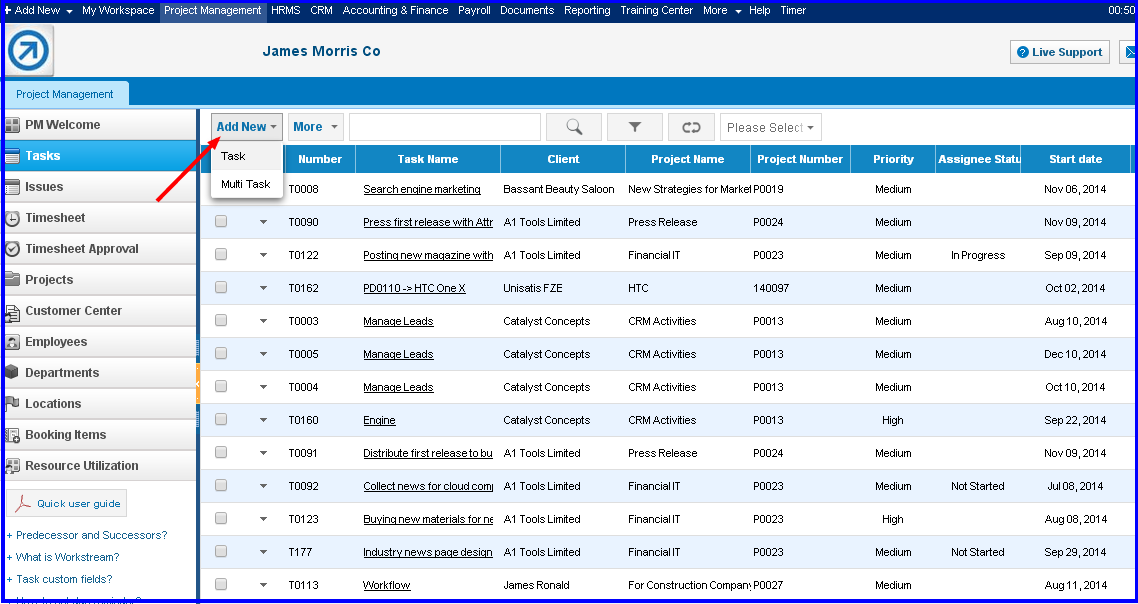Tick the checkbox for task T0091

221,452
